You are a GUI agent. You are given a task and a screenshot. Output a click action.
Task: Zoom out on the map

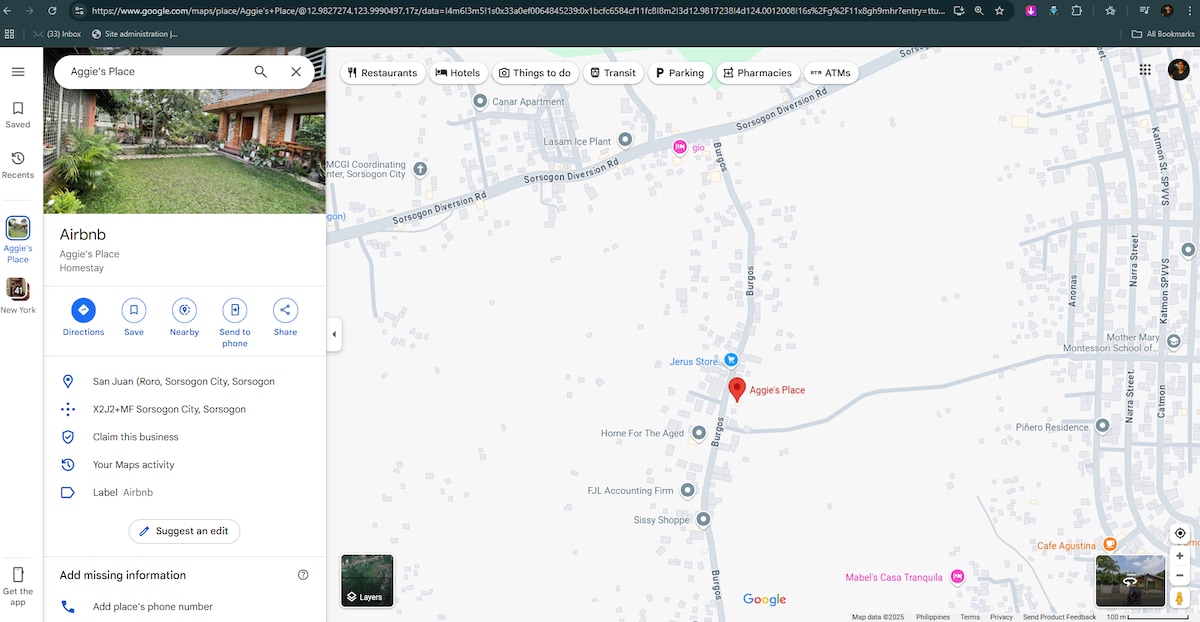coord(1180,575)
